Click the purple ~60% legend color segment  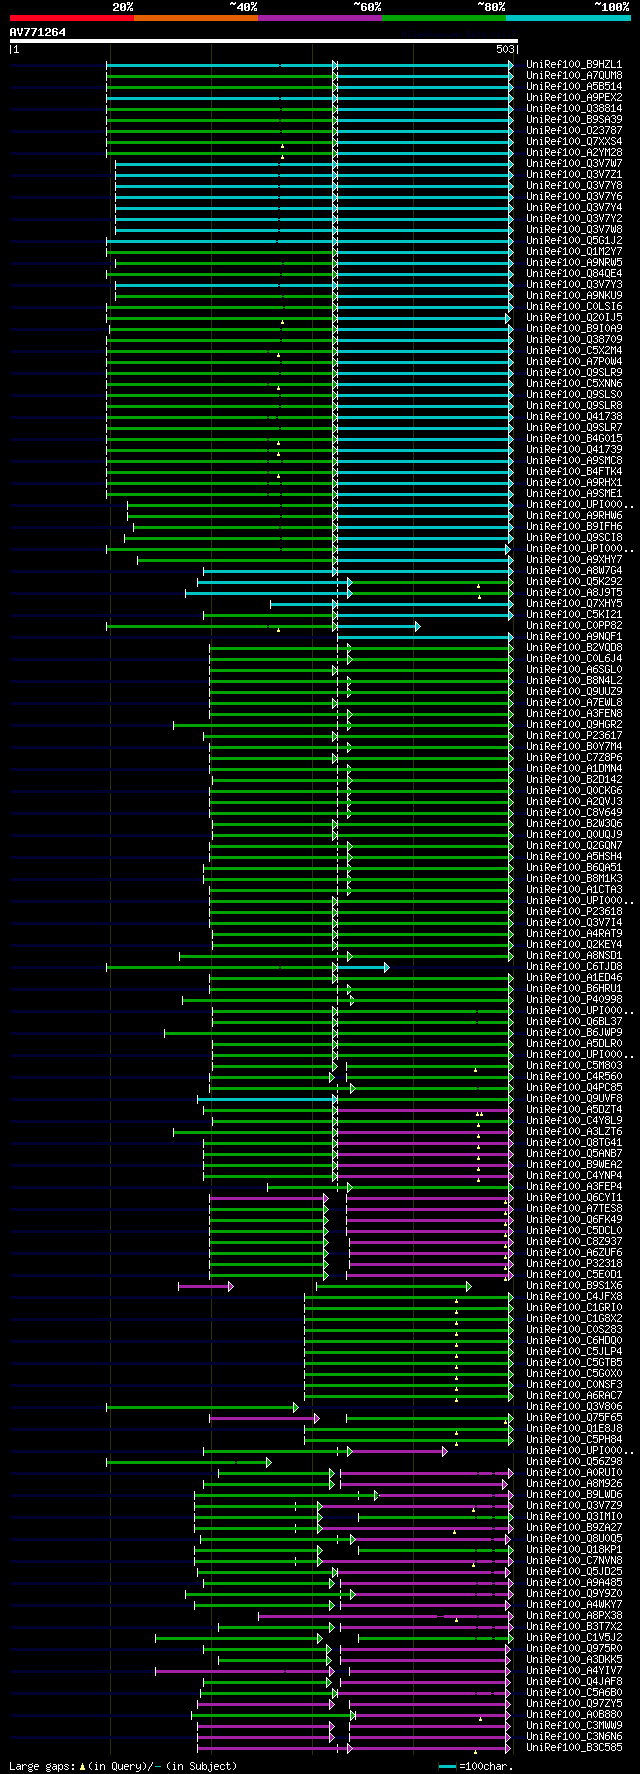[x=320, y=18]
